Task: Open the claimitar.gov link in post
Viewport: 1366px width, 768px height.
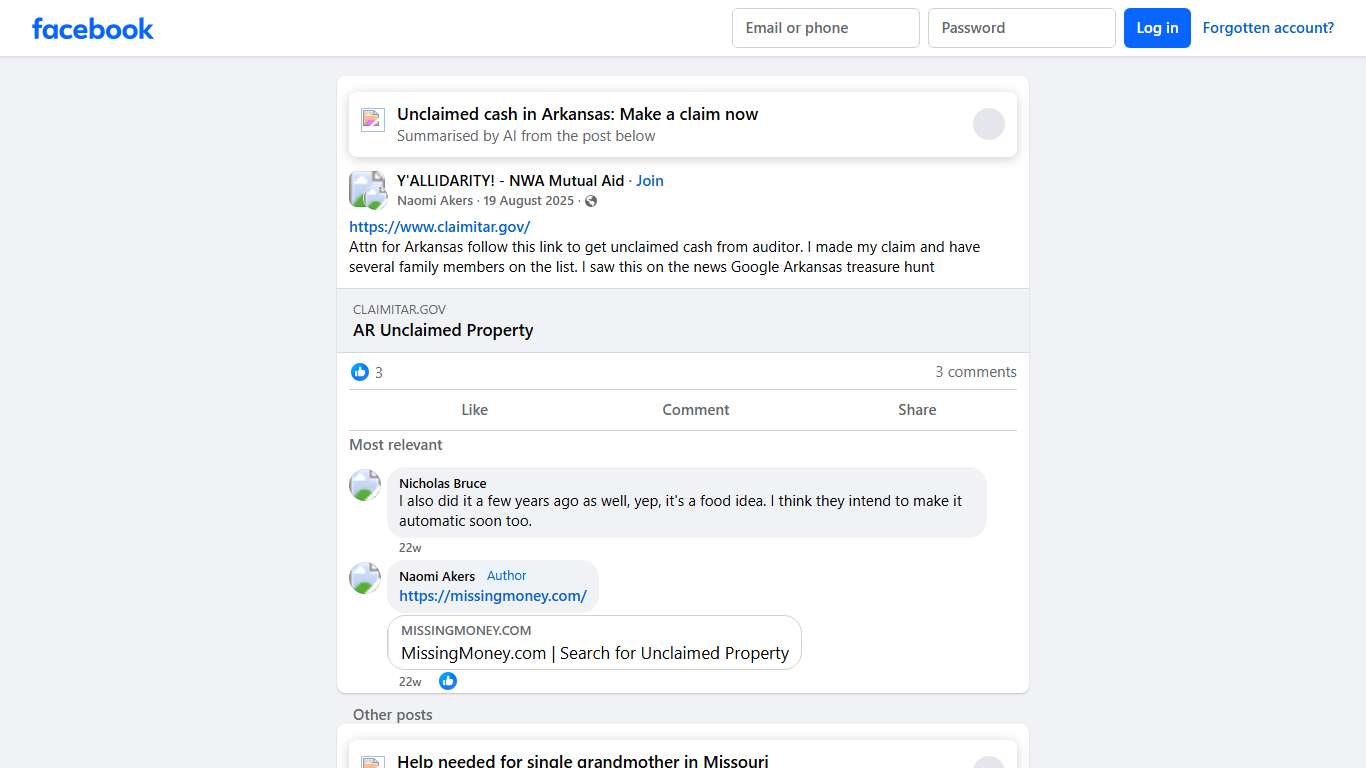Action: click(439, 227)
